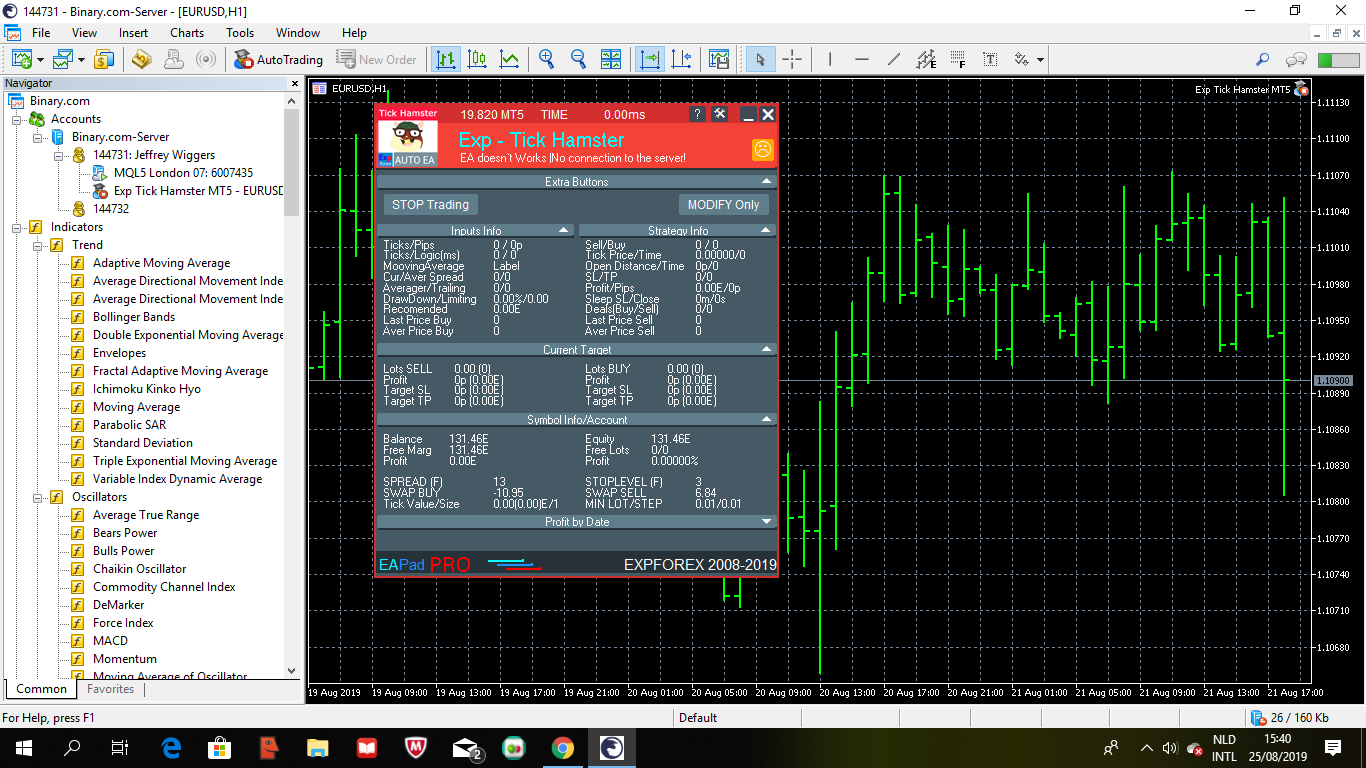Switch to the Favorites tab in Navigator
Screen dimensions: 1366x768
click(110, 689)
